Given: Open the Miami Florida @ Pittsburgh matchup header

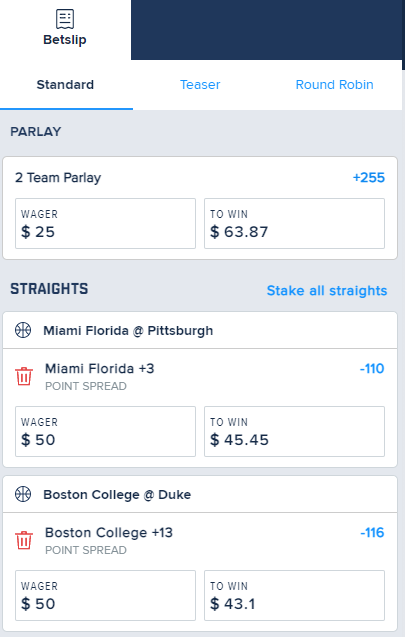Looking at the screenshot, I should click(200, 330).
